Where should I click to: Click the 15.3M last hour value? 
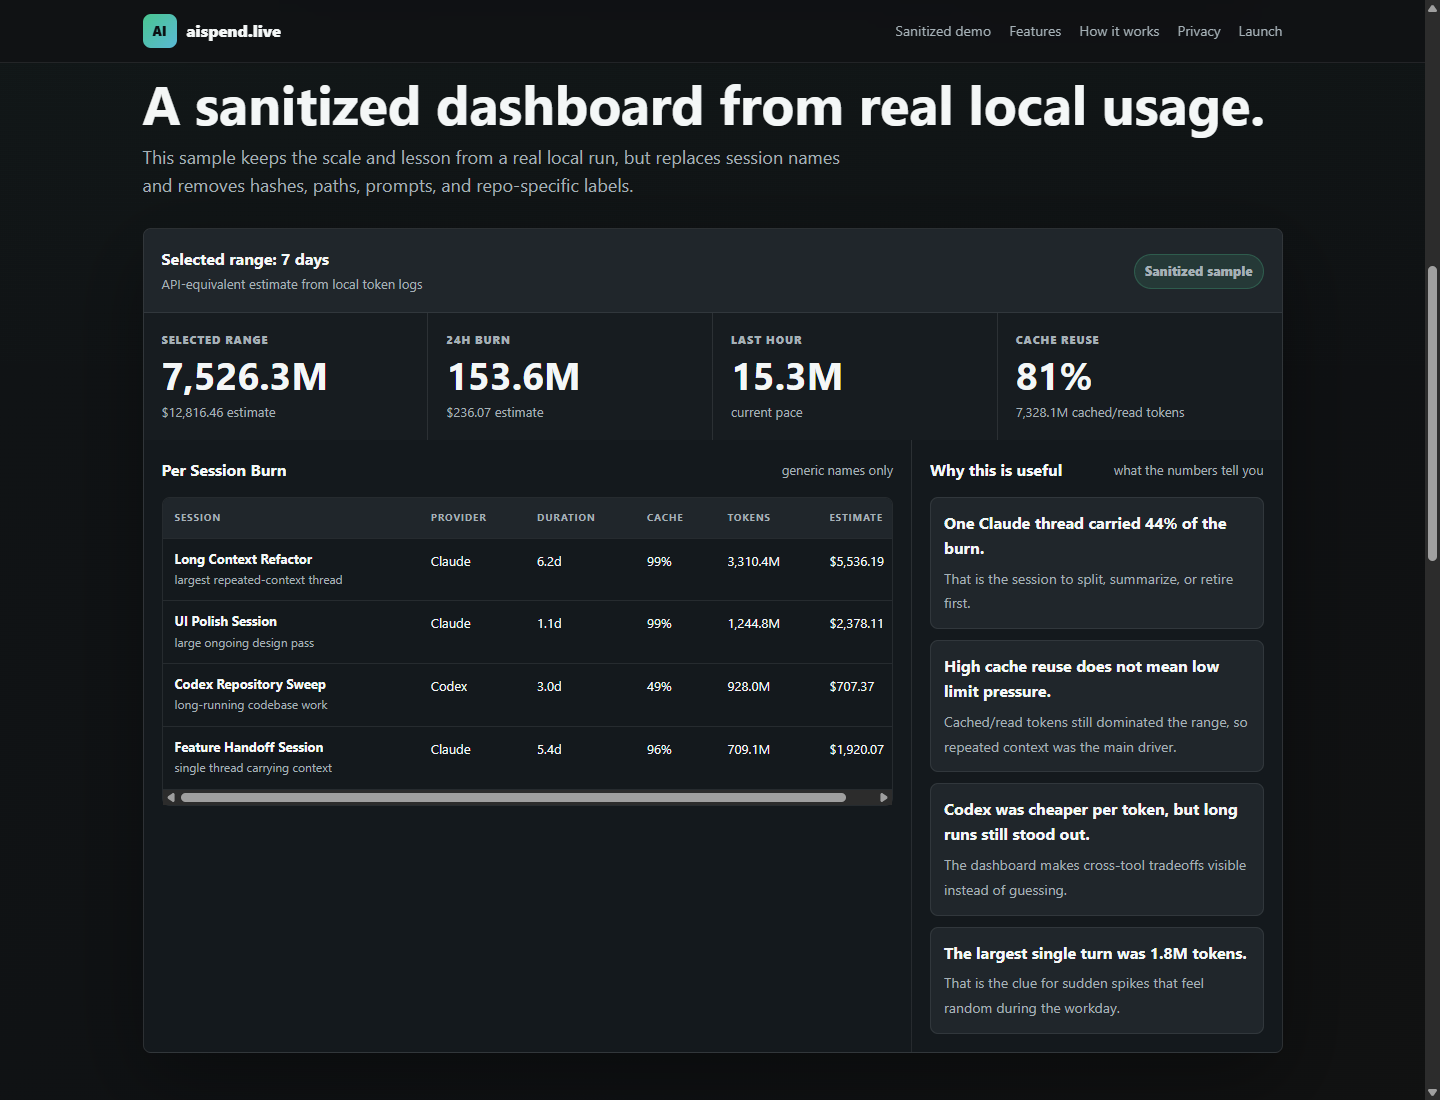[x=787, y=377]
